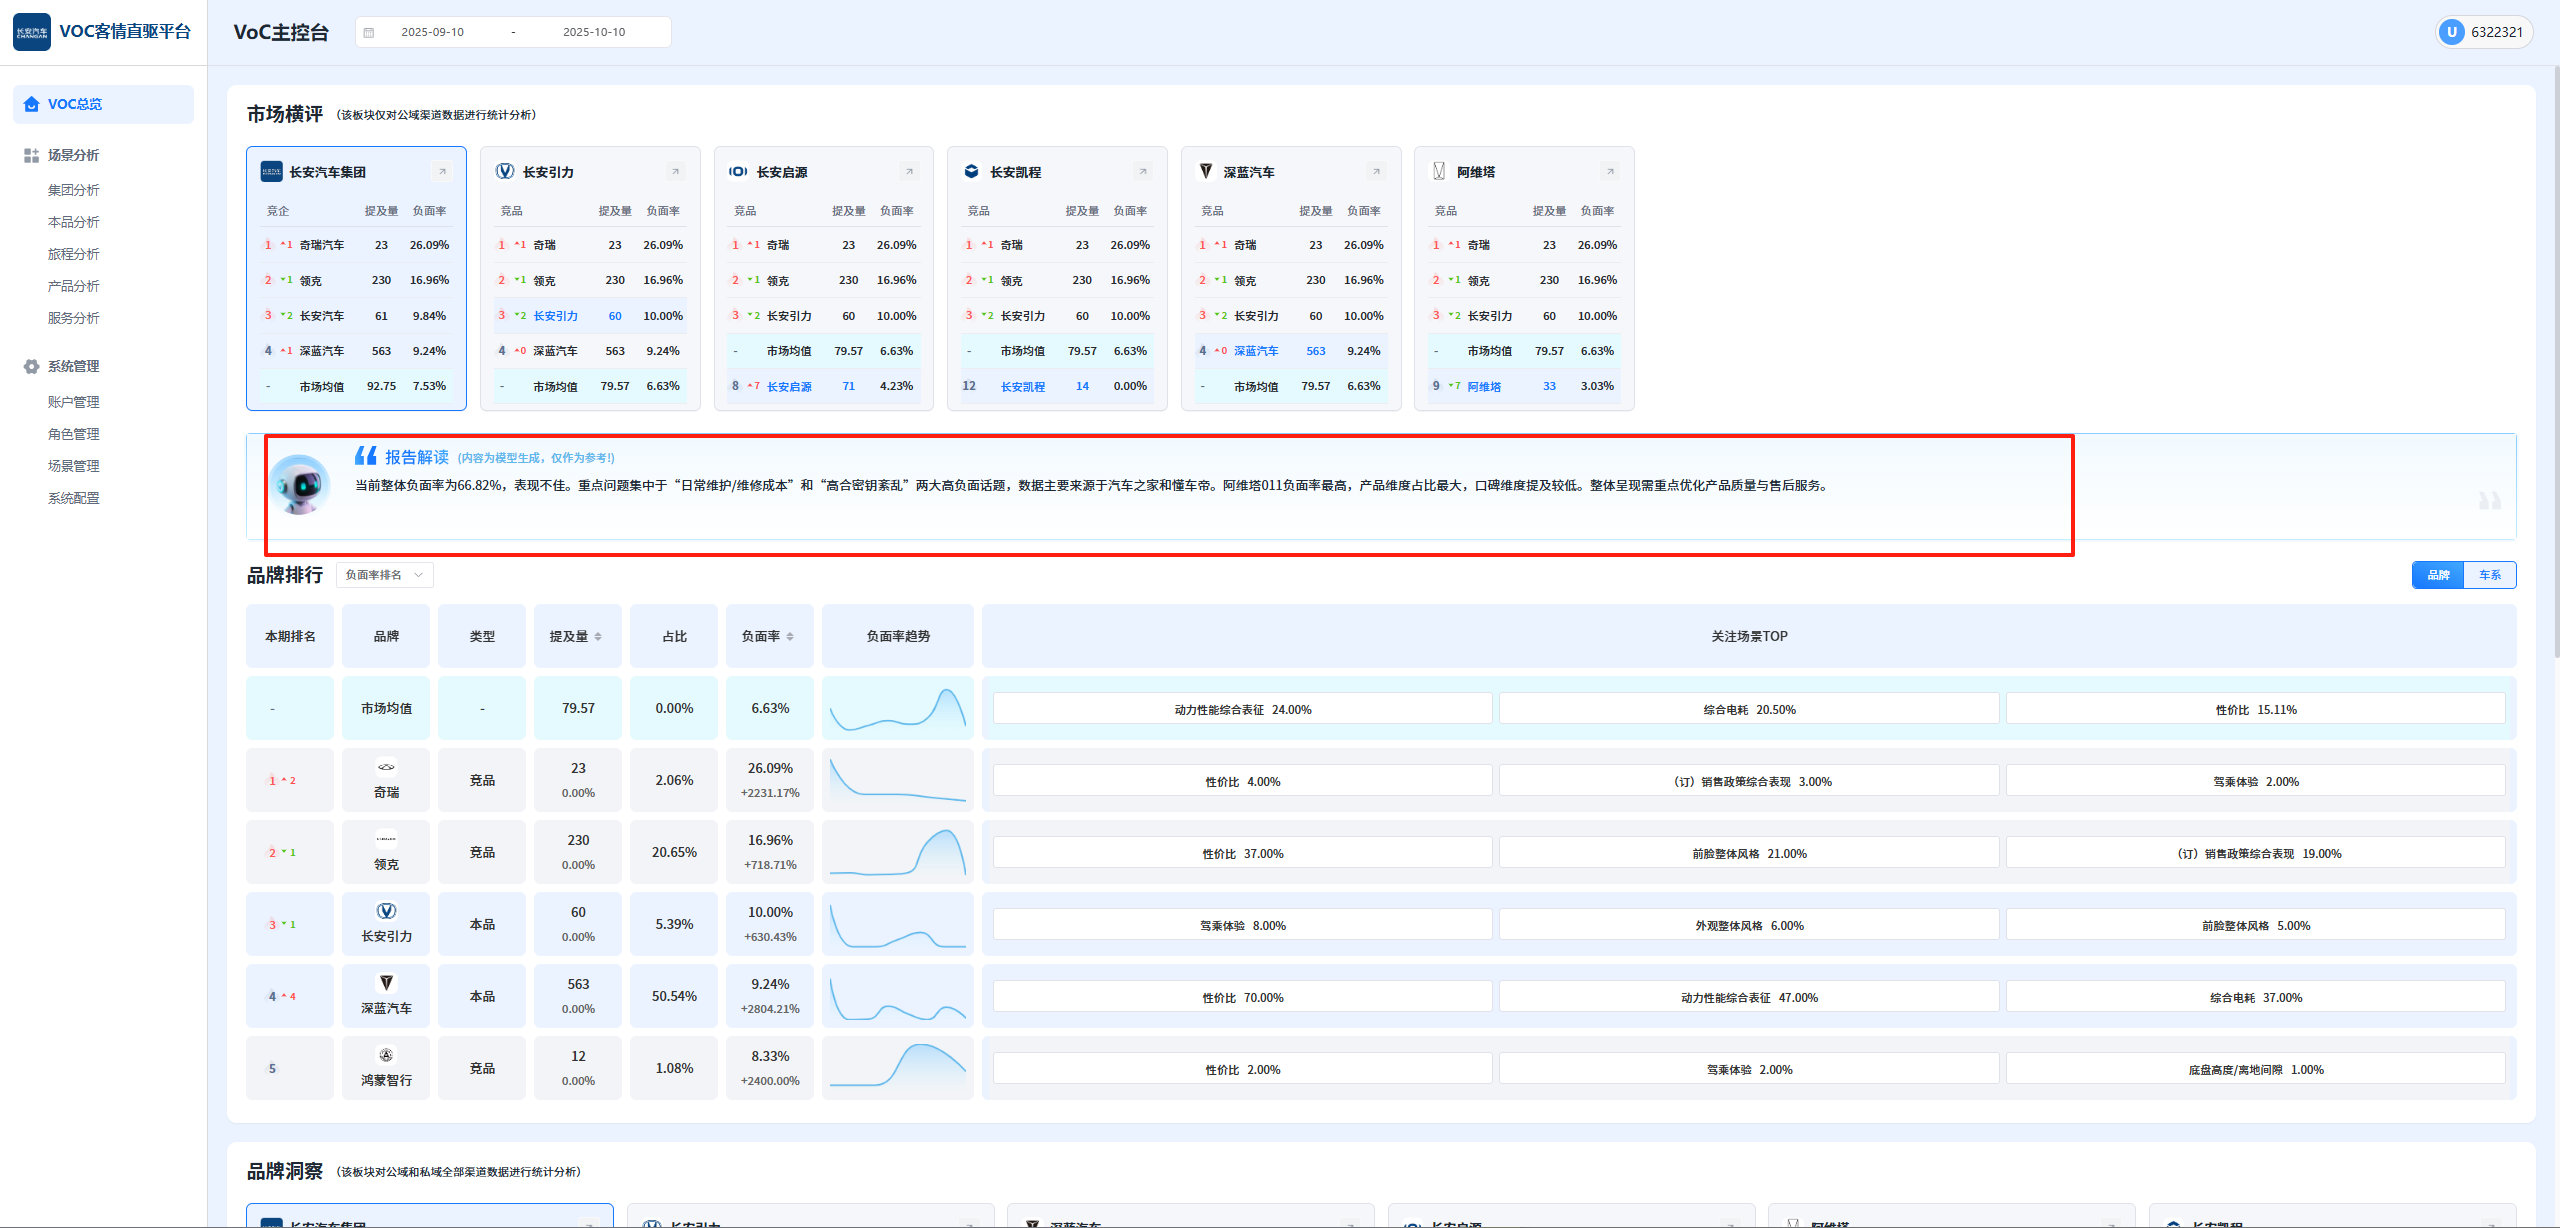Click the 长安启源 link in card
The width and height of the screenshot is (2560, 1228).
[789, 387]
